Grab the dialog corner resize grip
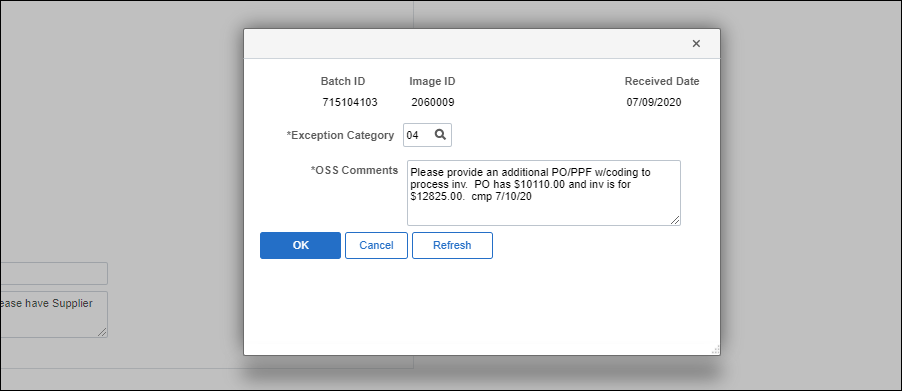 [716, 350]
